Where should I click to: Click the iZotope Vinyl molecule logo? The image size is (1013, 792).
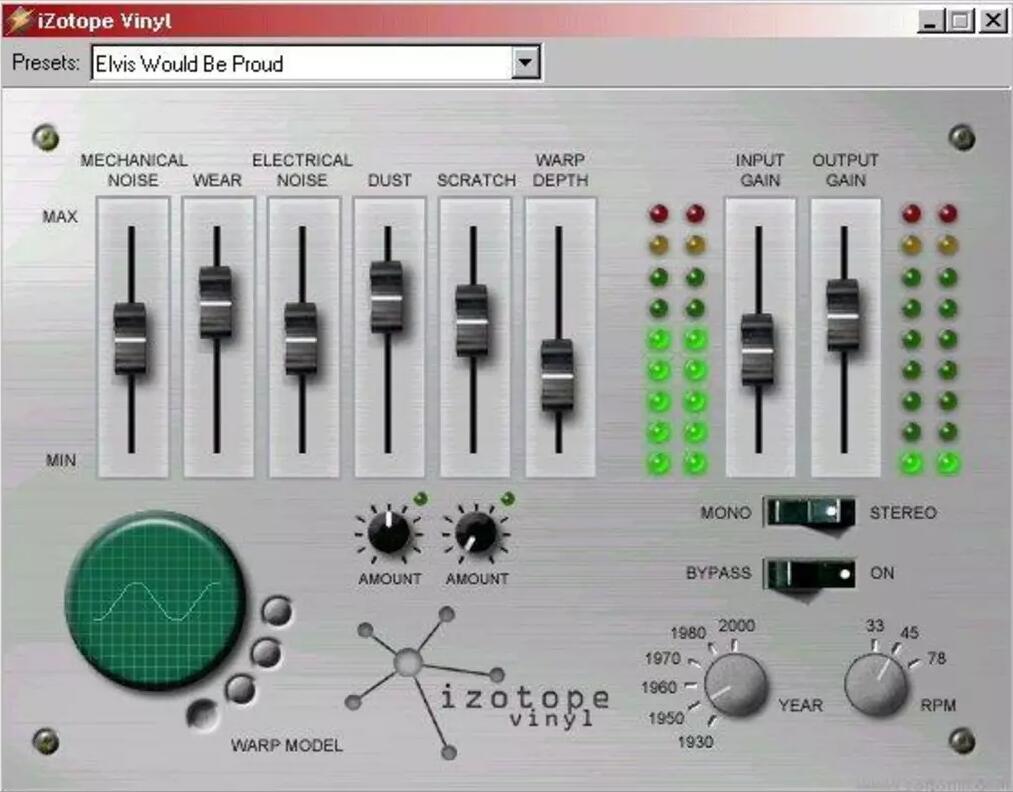[x=408, y=662]
